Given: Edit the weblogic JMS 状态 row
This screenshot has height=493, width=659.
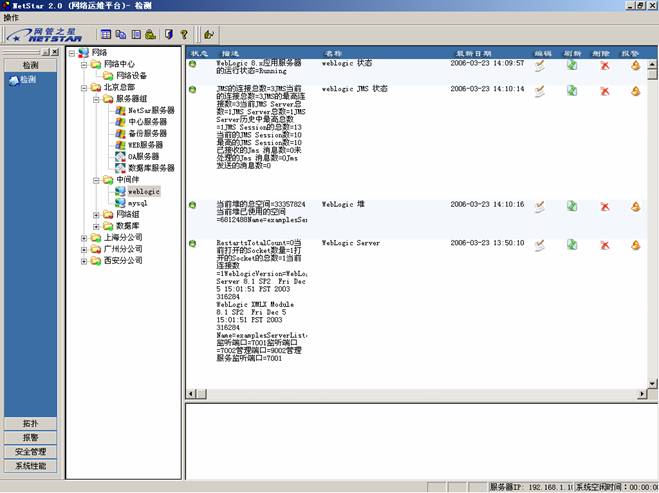Looking at the screenshot, I should (x=540, y=91).
